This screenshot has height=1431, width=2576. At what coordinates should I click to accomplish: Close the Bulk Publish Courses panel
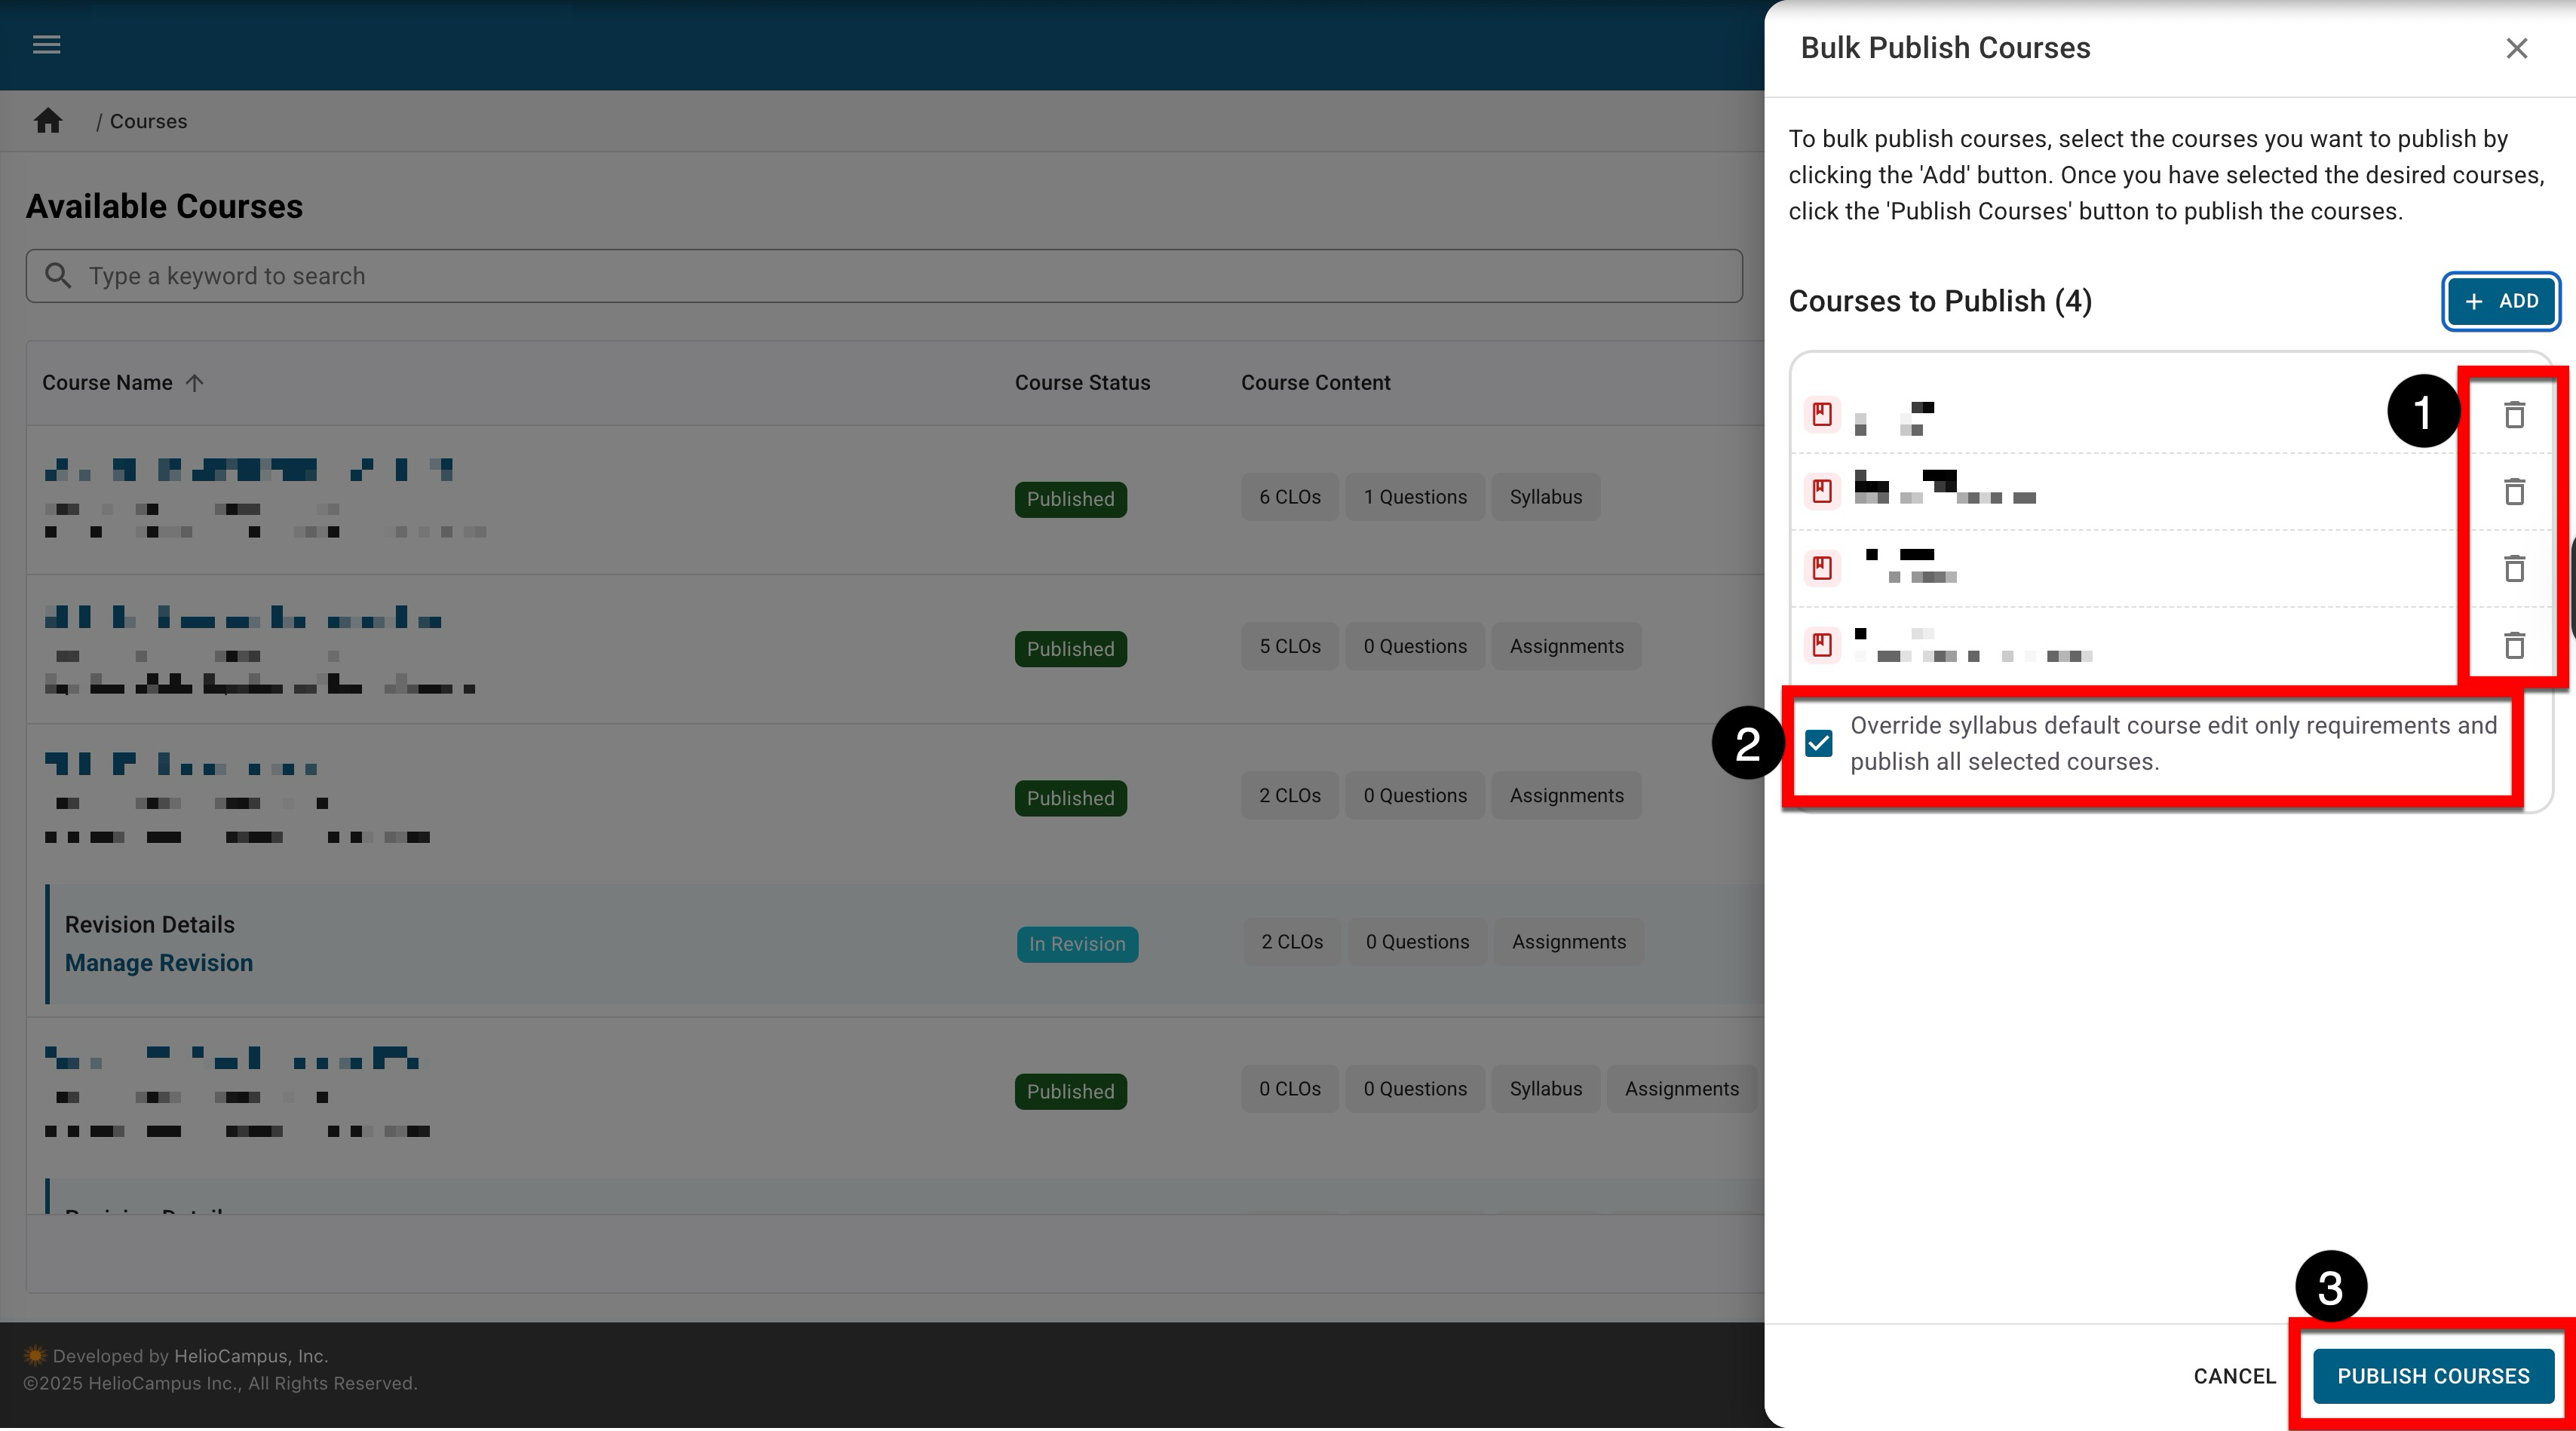click(2516, 48)
